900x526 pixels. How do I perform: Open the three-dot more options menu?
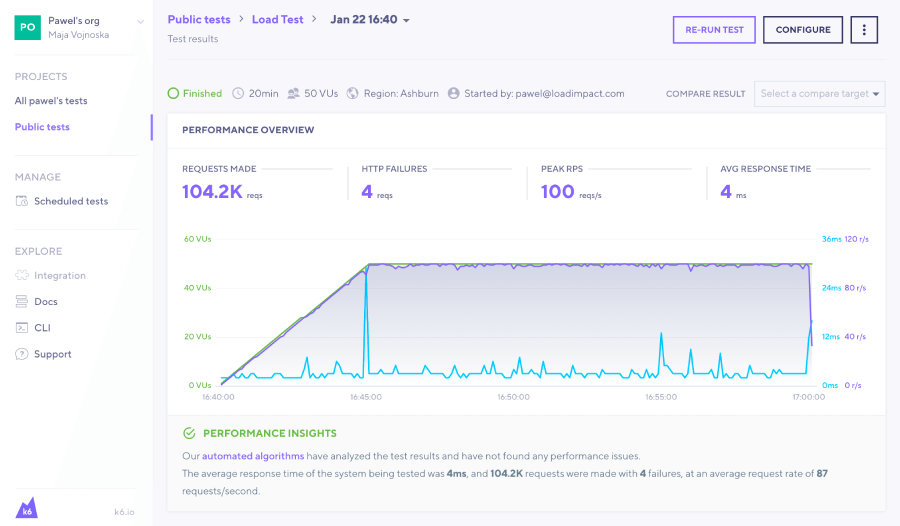pos(864,30)
